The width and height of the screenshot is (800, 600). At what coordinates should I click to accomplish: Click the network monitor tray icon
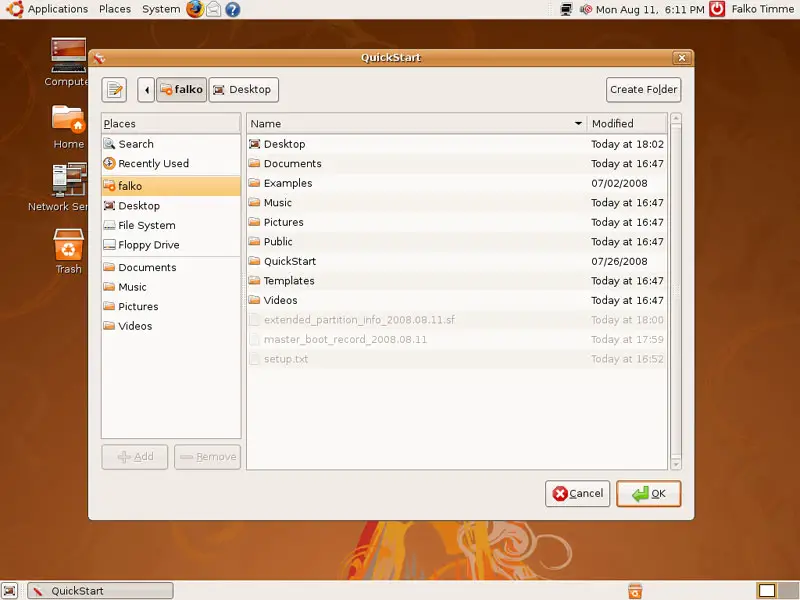click(566, 9)
